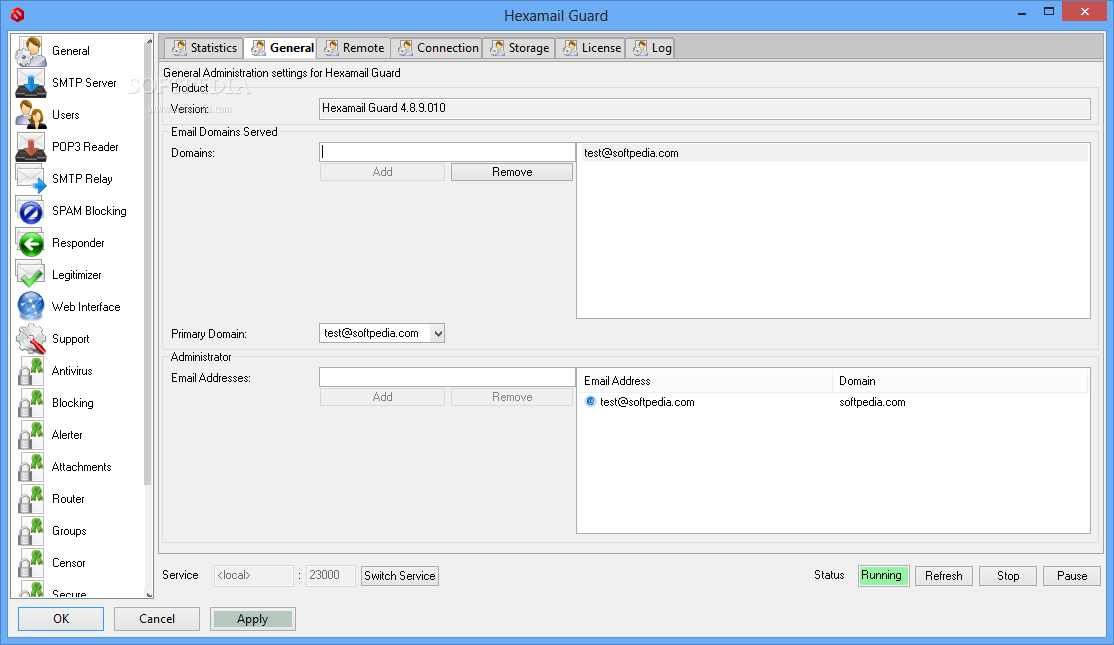Click Remove under Email Addresses field
Viewport: 1114px width, 645px height.
[x=512, y=397]
